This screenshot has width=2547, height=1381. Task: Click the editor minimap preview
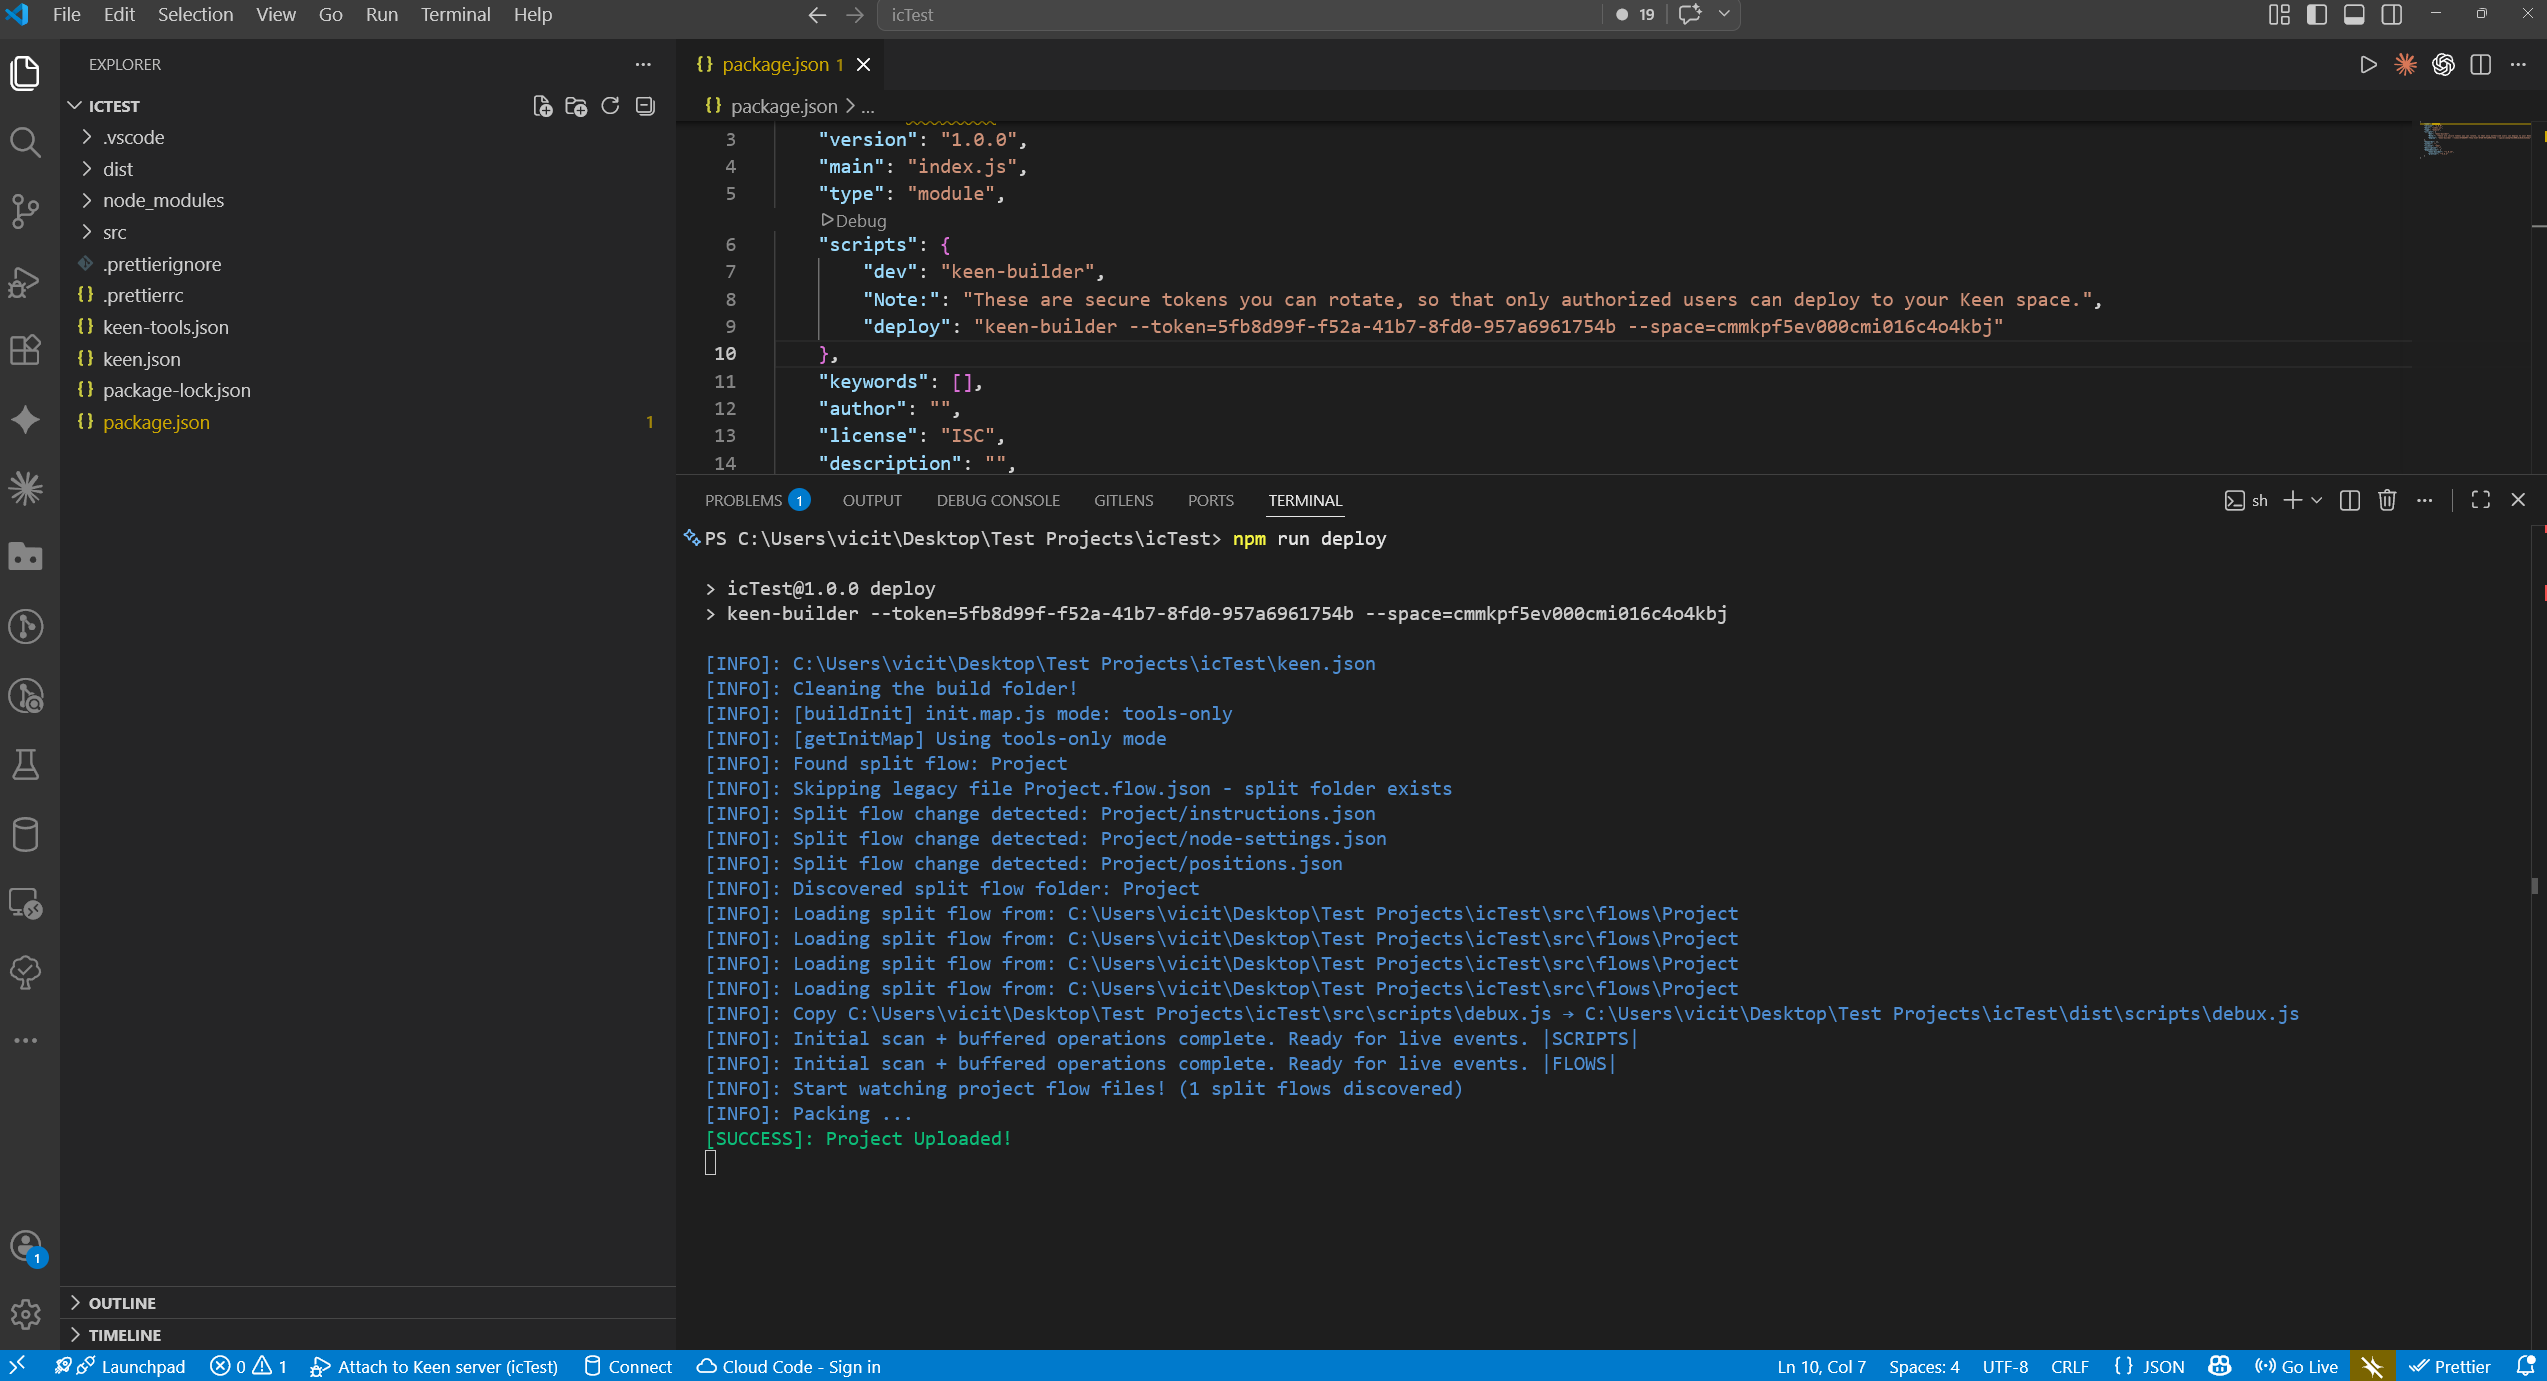coord(2476,140)
